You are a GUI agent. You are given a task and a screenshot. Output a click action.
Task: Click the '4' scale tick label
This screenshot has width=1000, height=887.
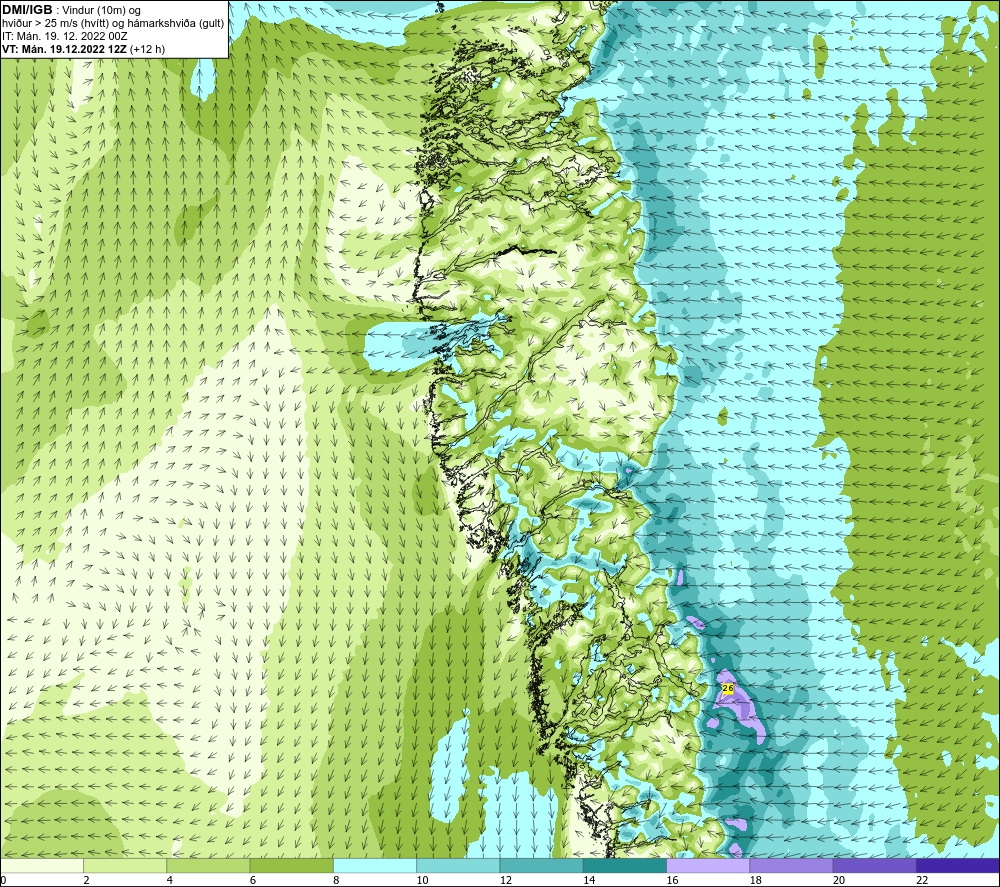click(x=170, y=881)
